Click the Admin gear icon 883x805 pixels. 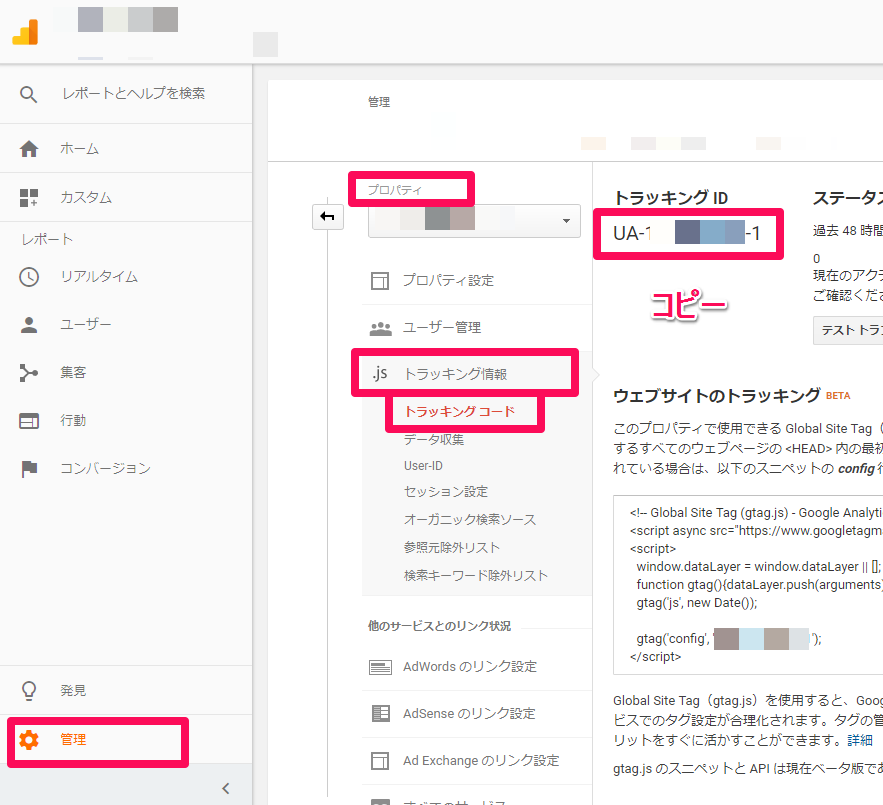pyautogui.click(x=29, y=740)
